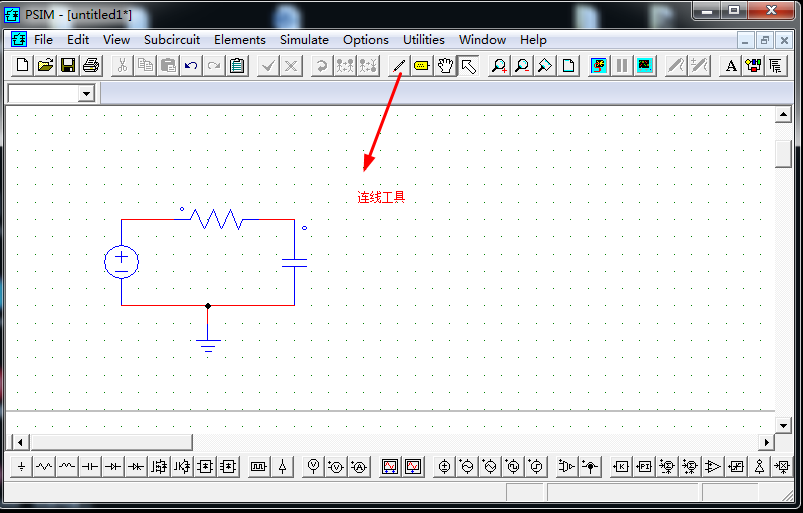This screenshot has height=513, width=803.
Task: Open an existing file via folder icon
Action: click(x=45, y=66)
